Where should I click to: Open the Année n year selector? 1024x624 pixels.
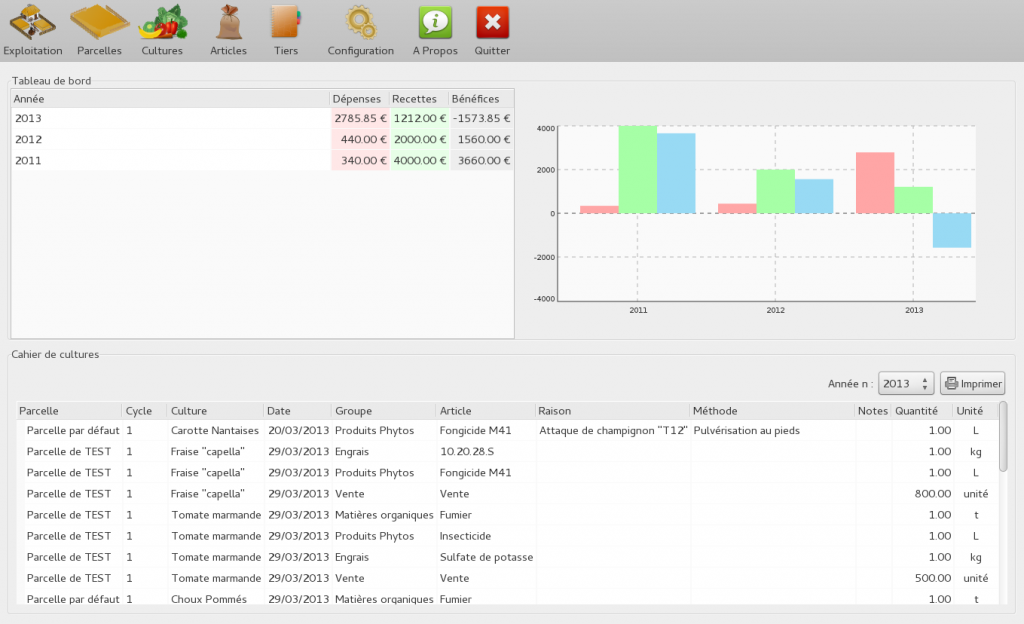pos(906,384)
